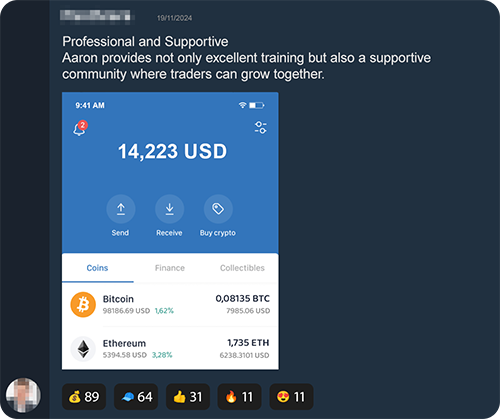Click the blurred user avatar
The image size is (500, 419).
point(23,395)
